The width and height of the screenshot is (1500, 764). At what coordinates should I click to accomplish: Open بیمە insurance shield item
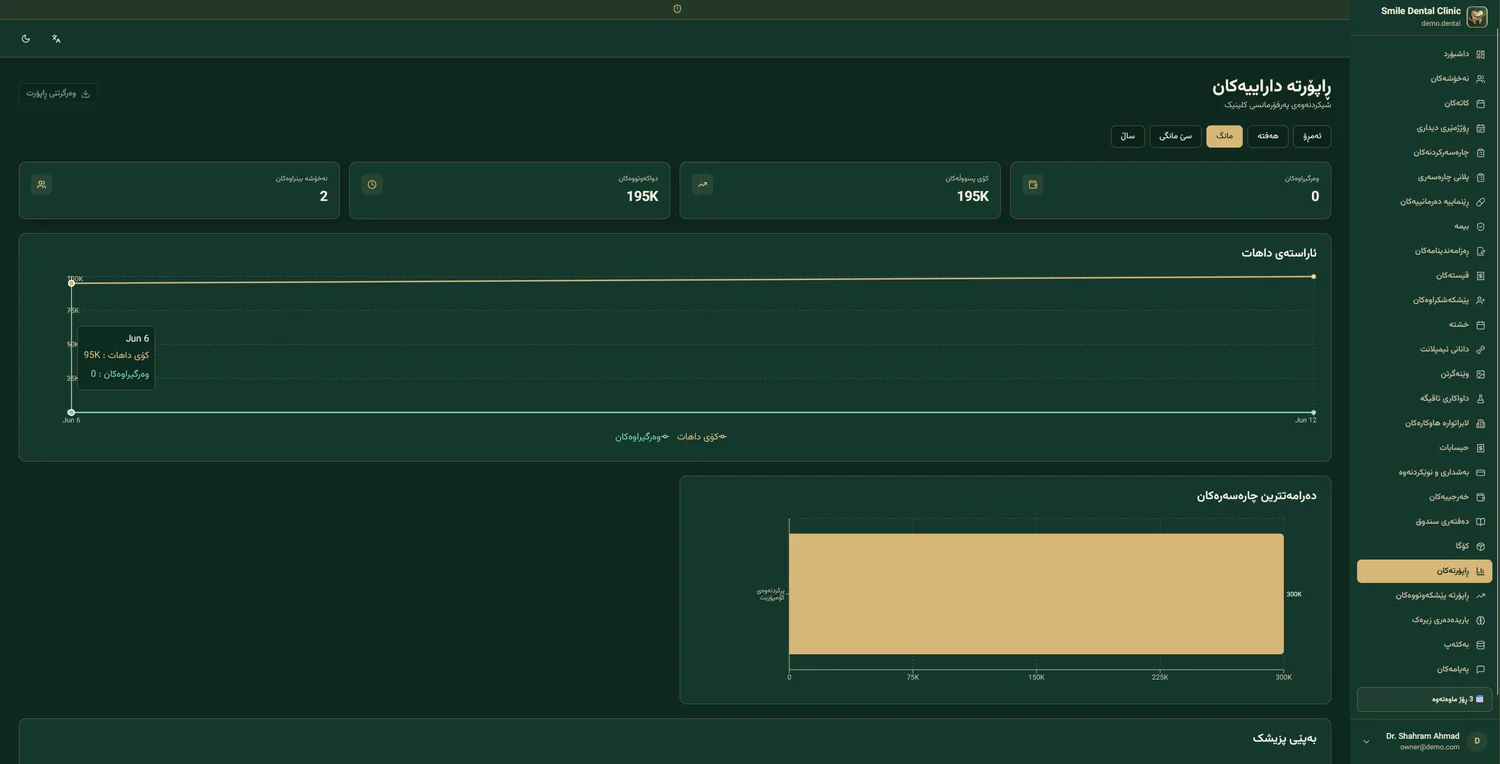[x=1424, y=226]
